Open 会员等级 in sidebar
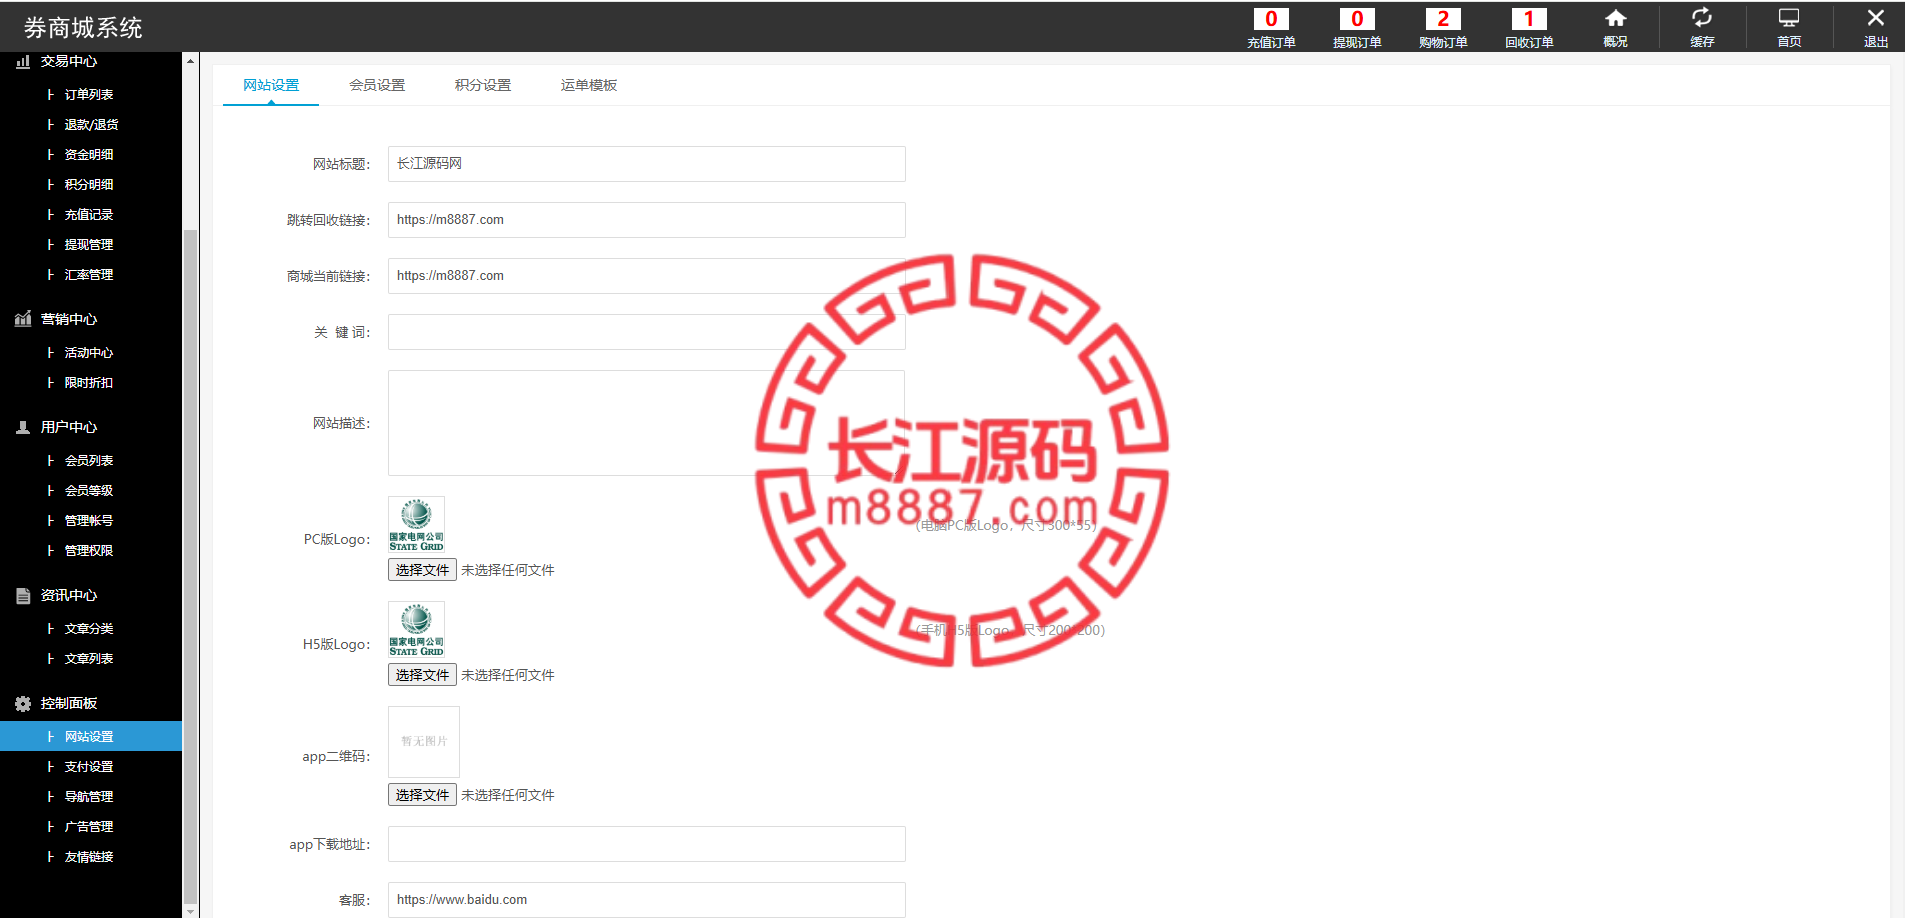 point(90,490)
